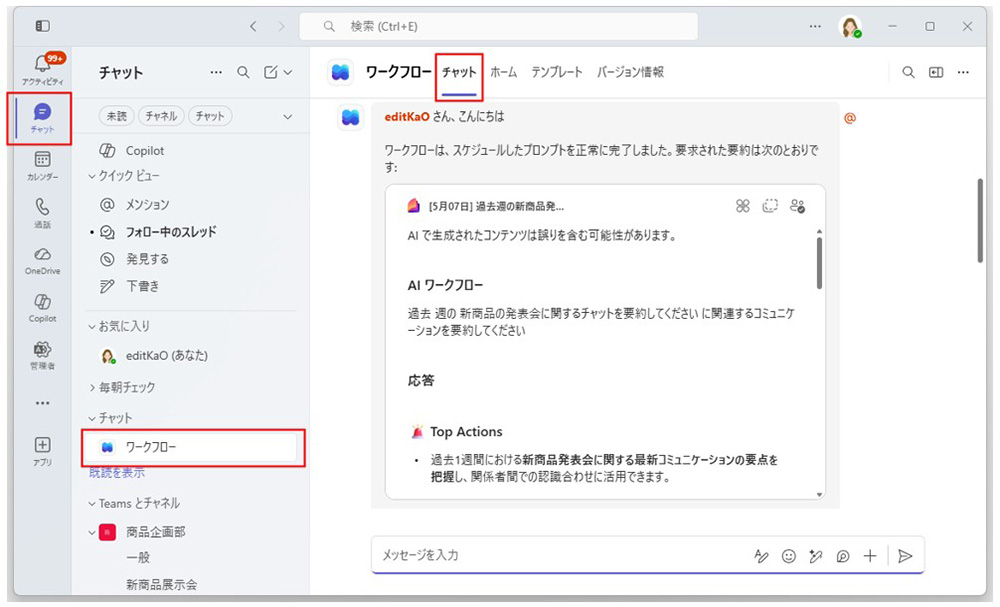Click the summary card inner scrollbar
The height and width of the screenshot is (607, 1000).
[x=819, y=263]
